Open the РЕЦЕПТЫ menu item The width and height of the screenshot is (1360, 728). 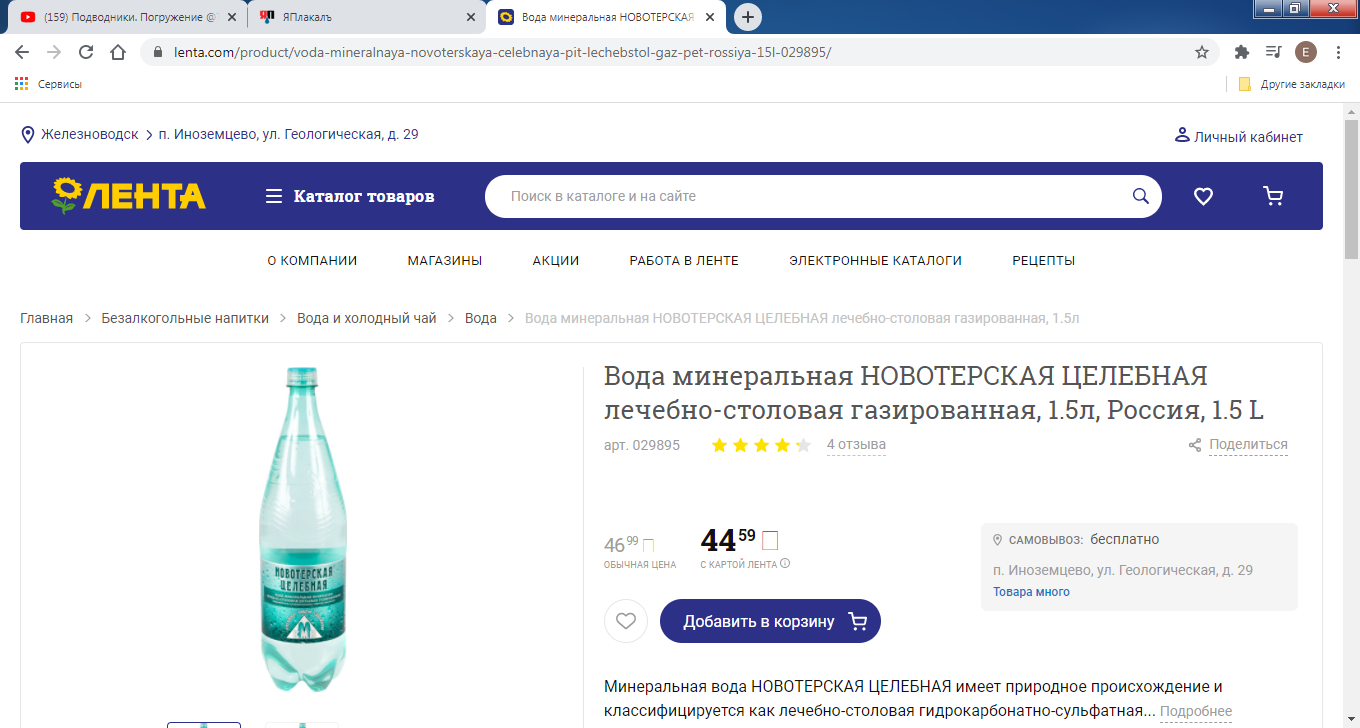1044,260
